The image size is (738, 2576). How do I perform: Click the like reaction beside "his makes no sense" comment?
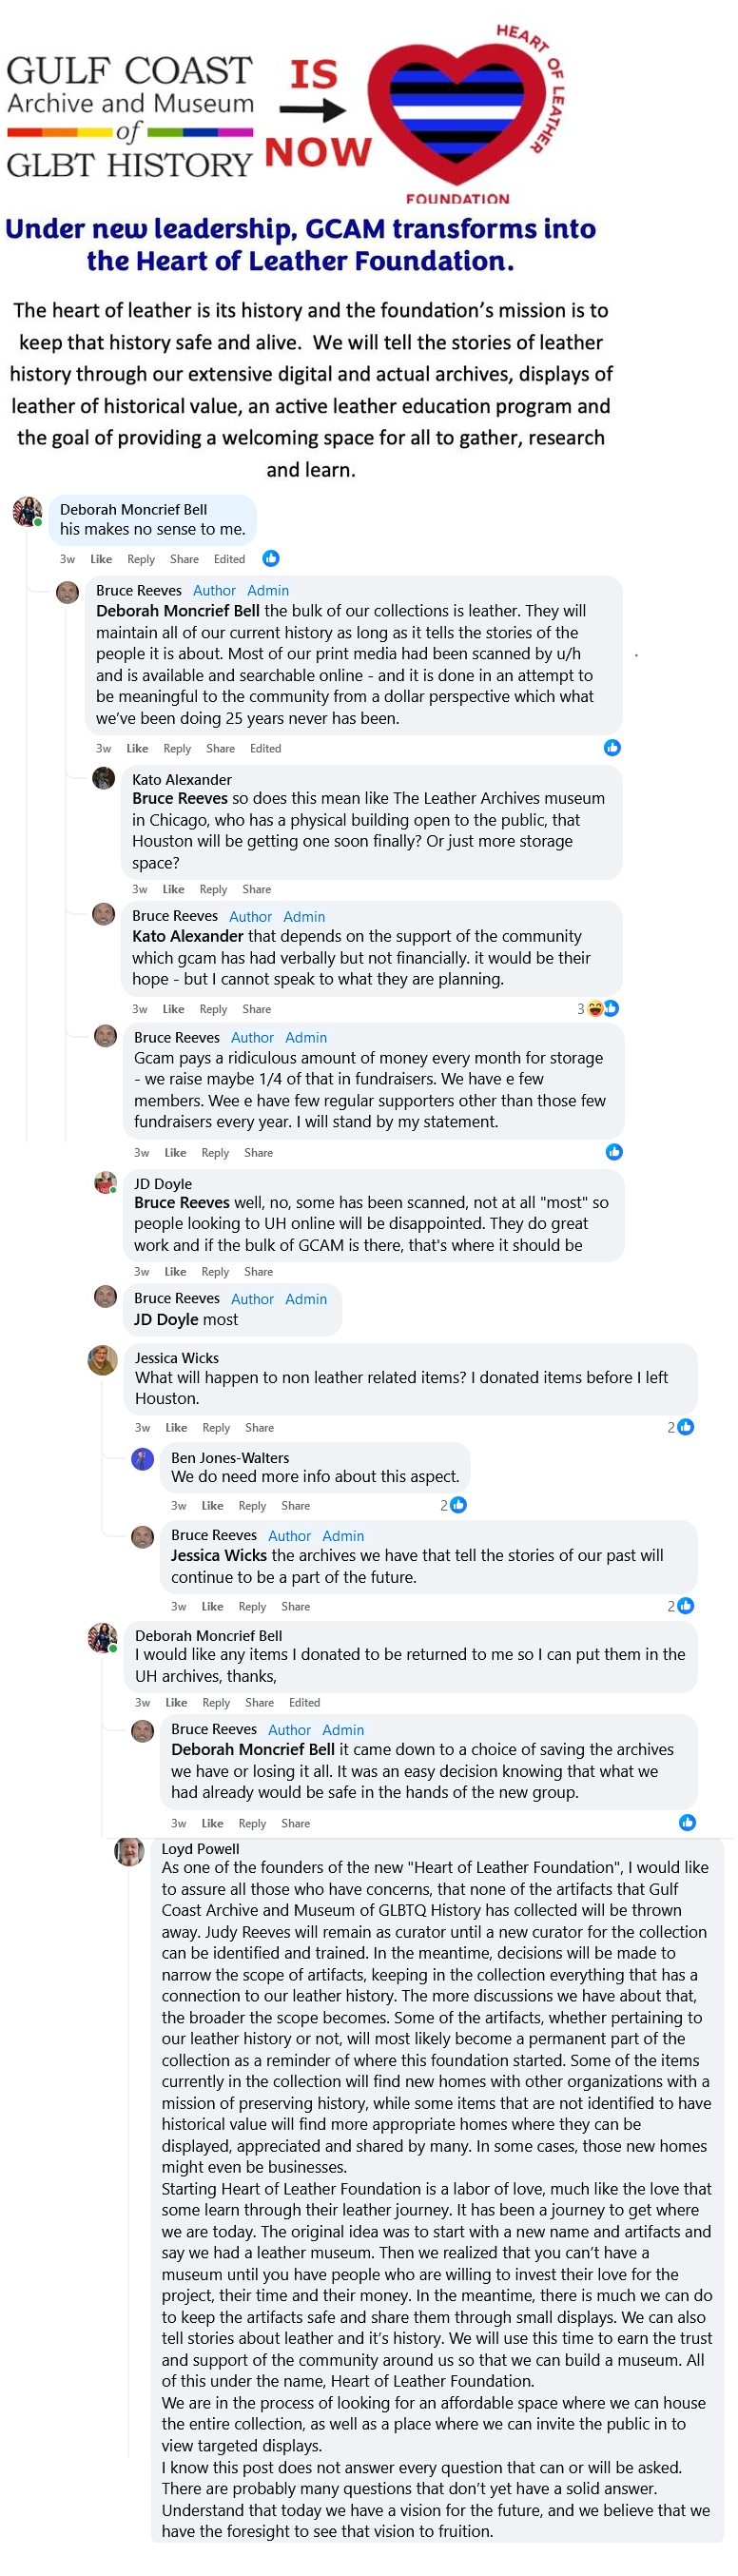271,558
